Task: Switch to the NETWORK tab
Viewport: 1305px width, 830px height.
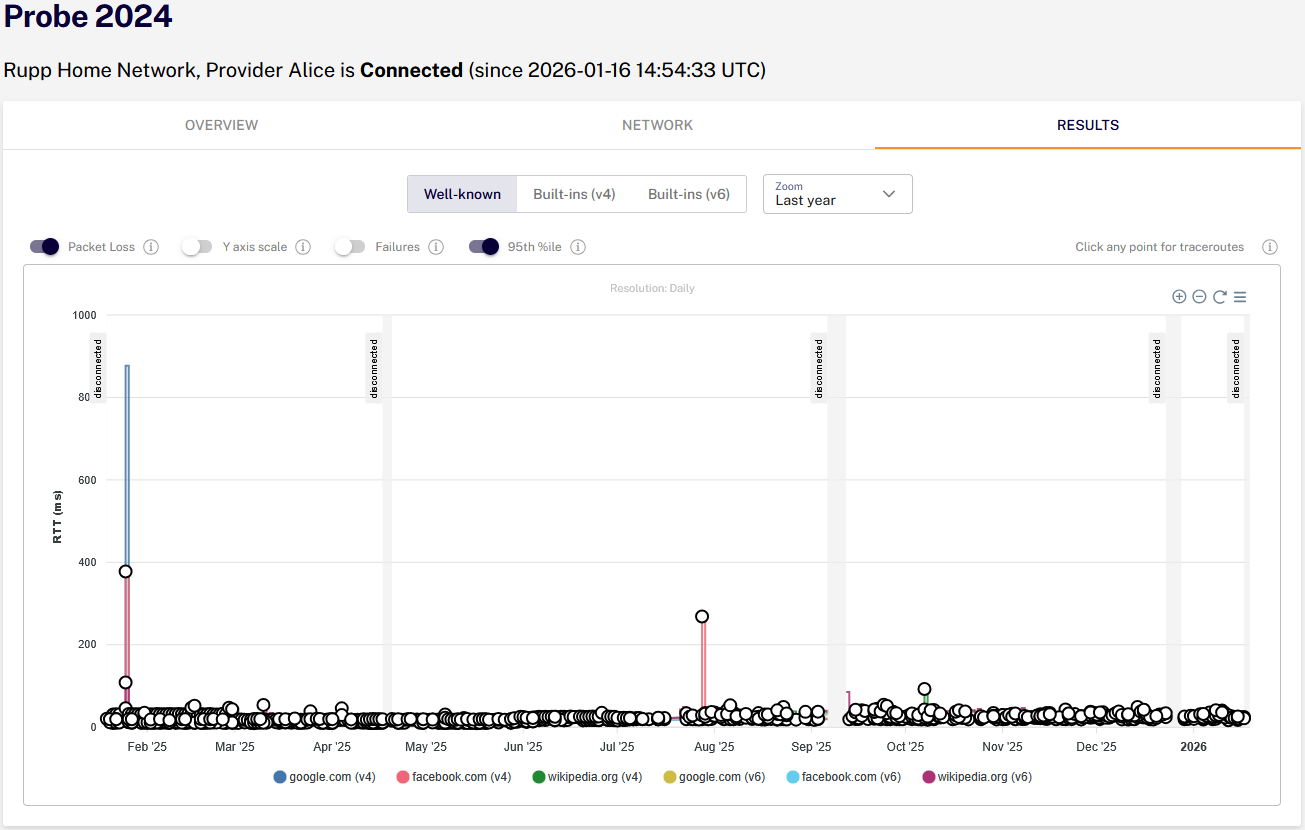Action: tap(657, 125)
